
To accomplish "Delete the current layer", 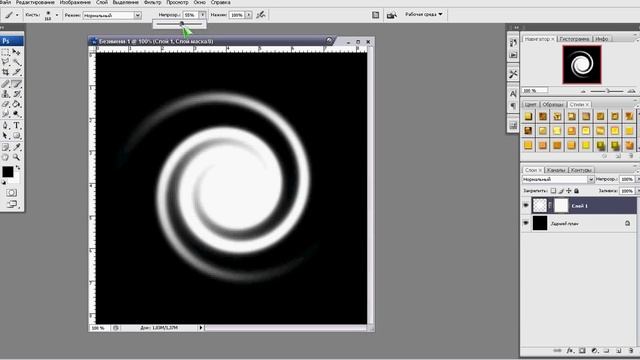I will click(x=631, y=351).
